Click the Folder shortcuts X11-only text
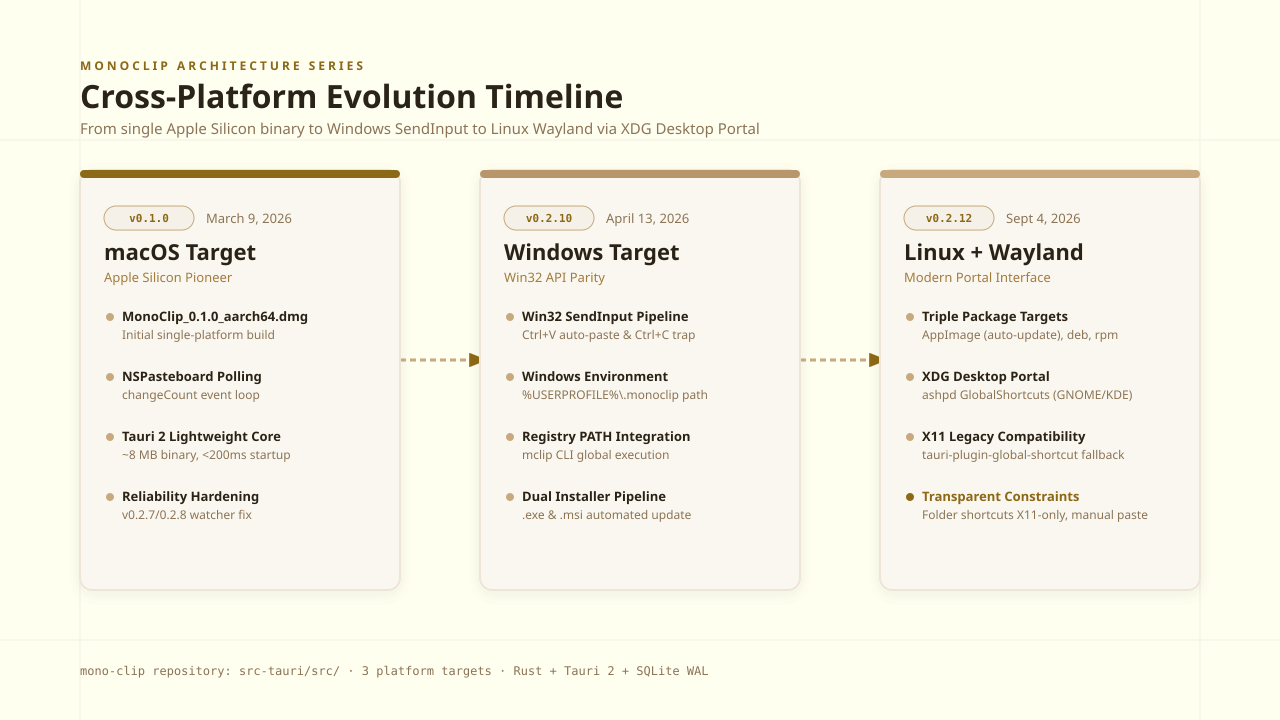The height and width of the screenshot is (720, 1280). coord(1035,515)
